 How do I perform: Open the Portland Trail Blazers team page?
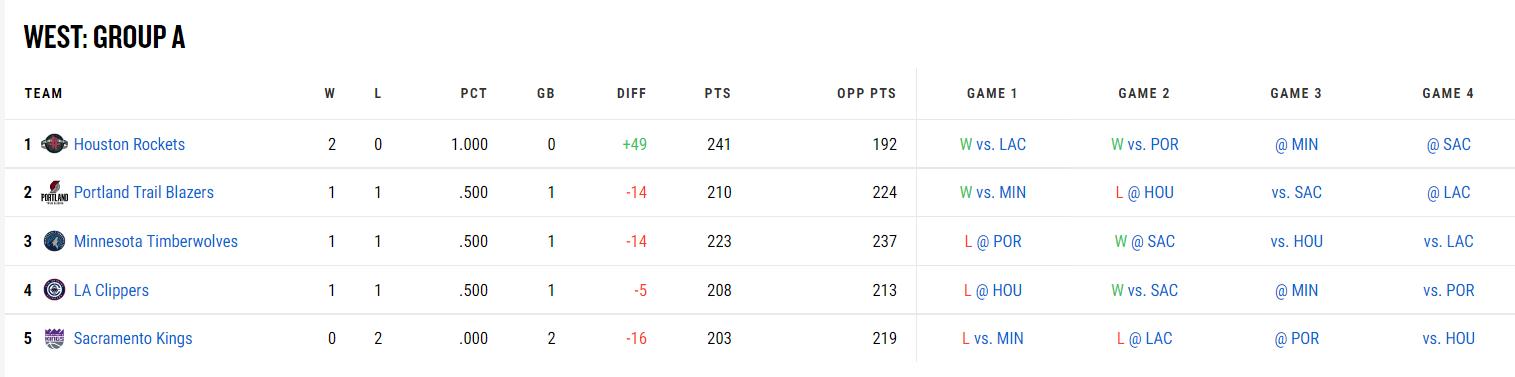(144, 192)
